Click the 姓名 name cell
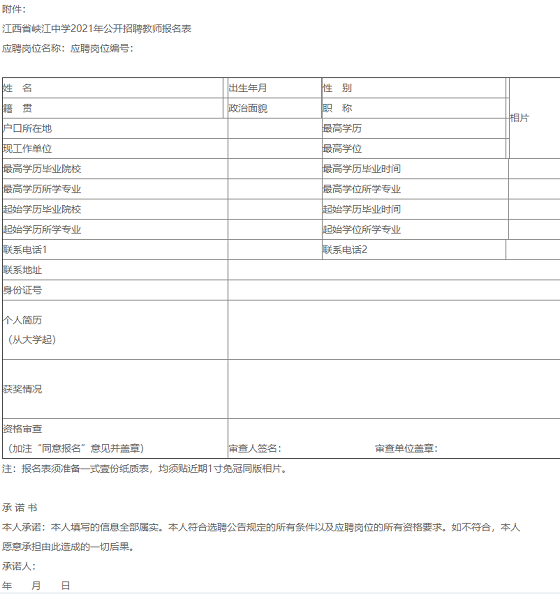The image size is (560, 594). point(113,88)
